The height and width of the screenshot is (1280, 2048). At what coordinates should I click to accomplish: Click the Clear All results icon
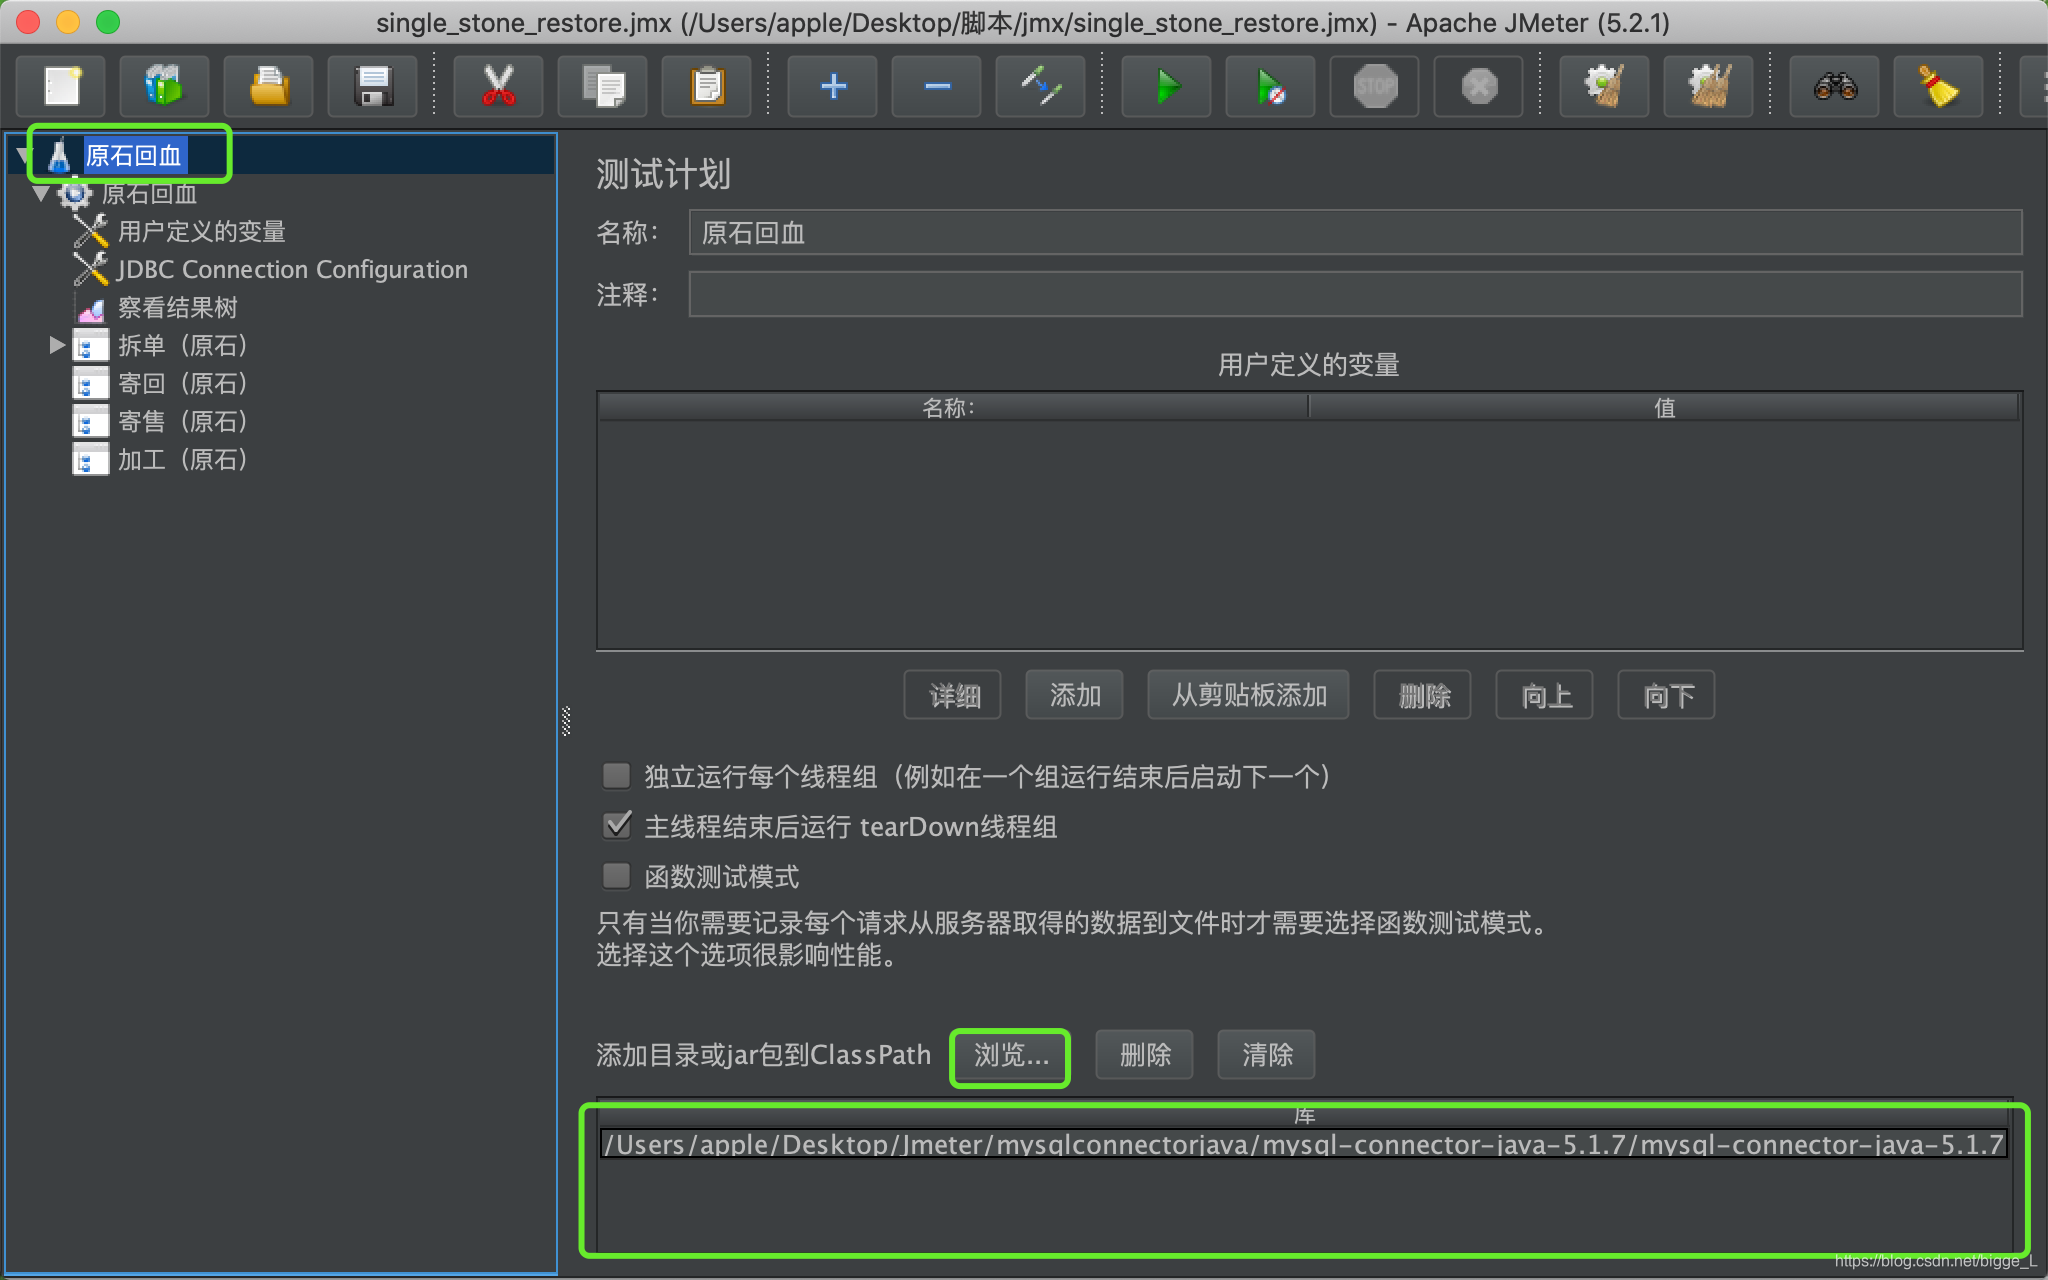1708,86
